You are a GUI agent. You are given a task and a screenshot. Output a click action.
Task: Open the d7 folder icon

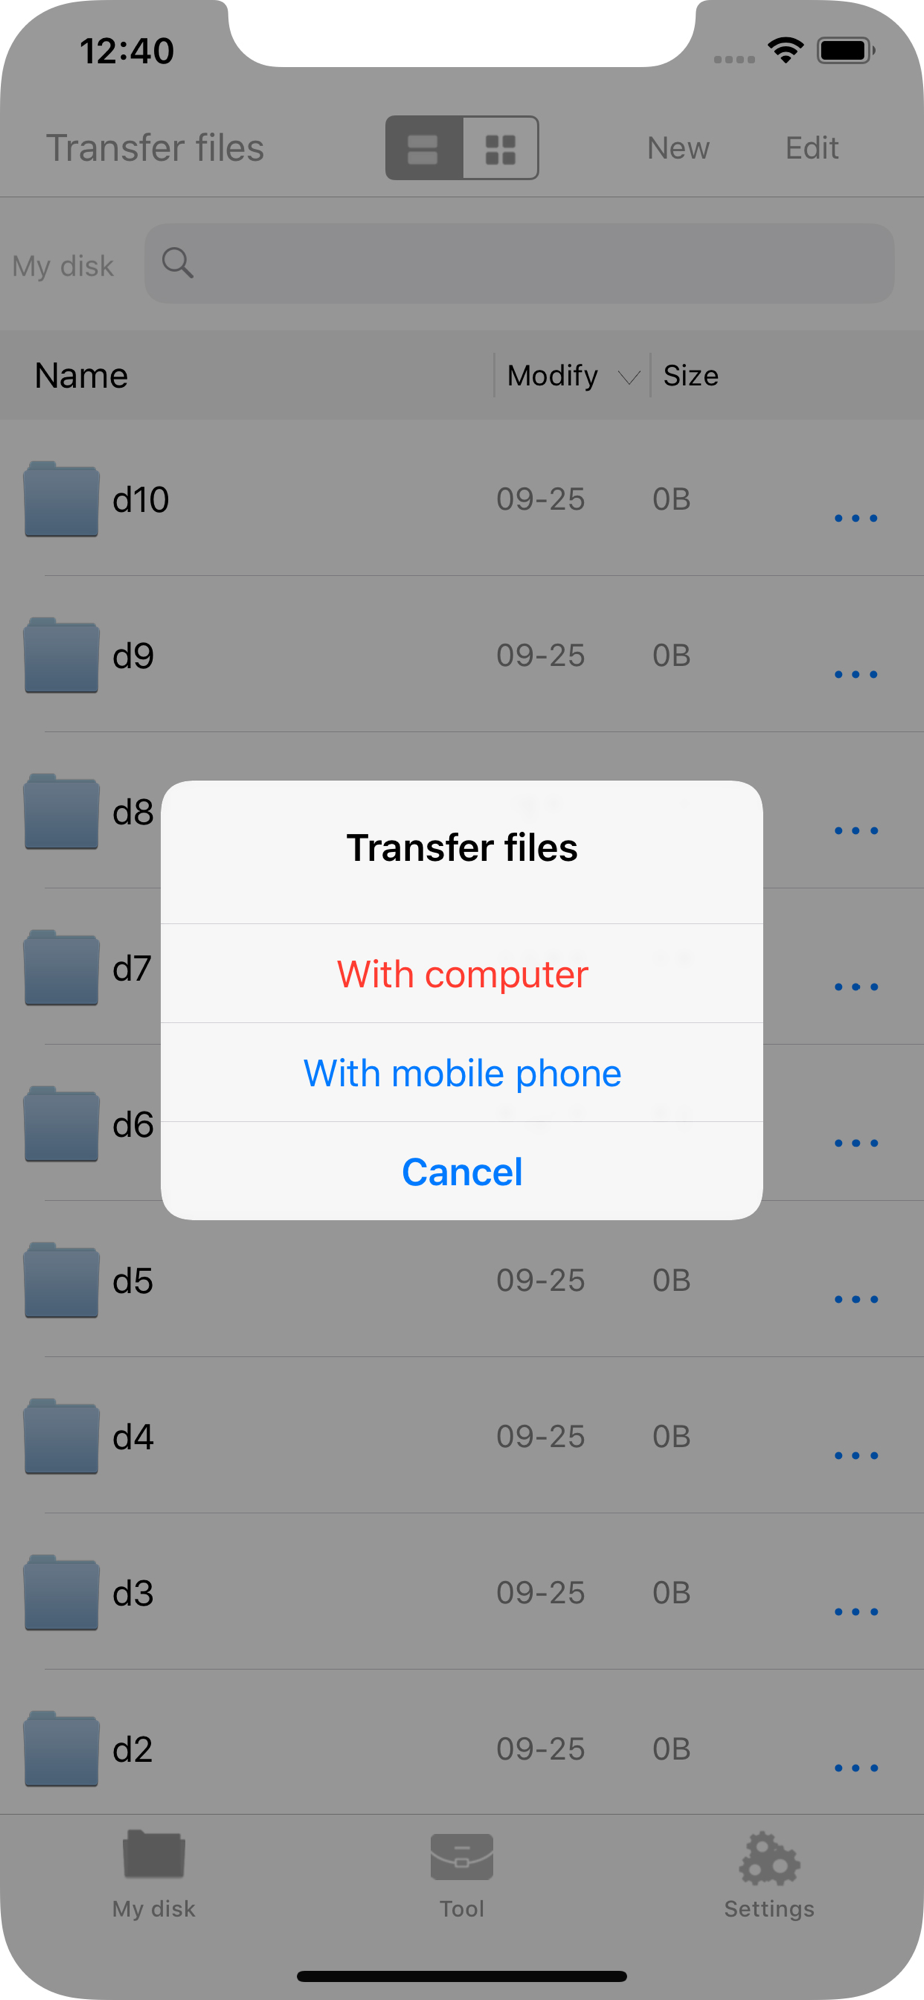61,967
